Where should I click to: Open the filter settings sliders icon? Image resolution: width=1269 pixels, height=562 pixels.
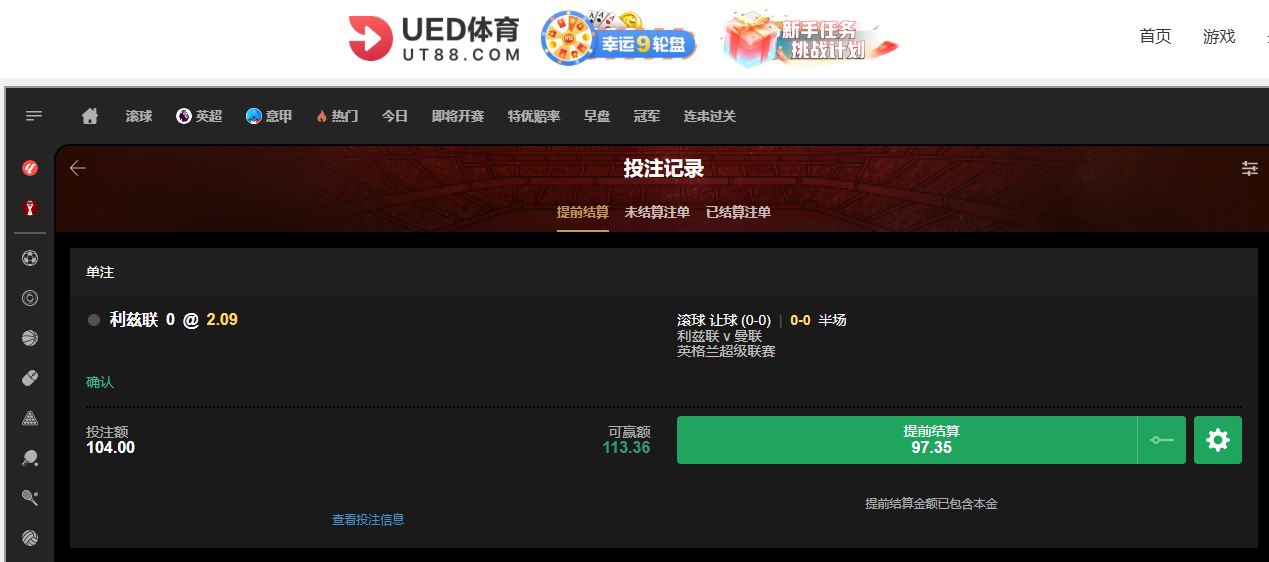(1249, 168)
